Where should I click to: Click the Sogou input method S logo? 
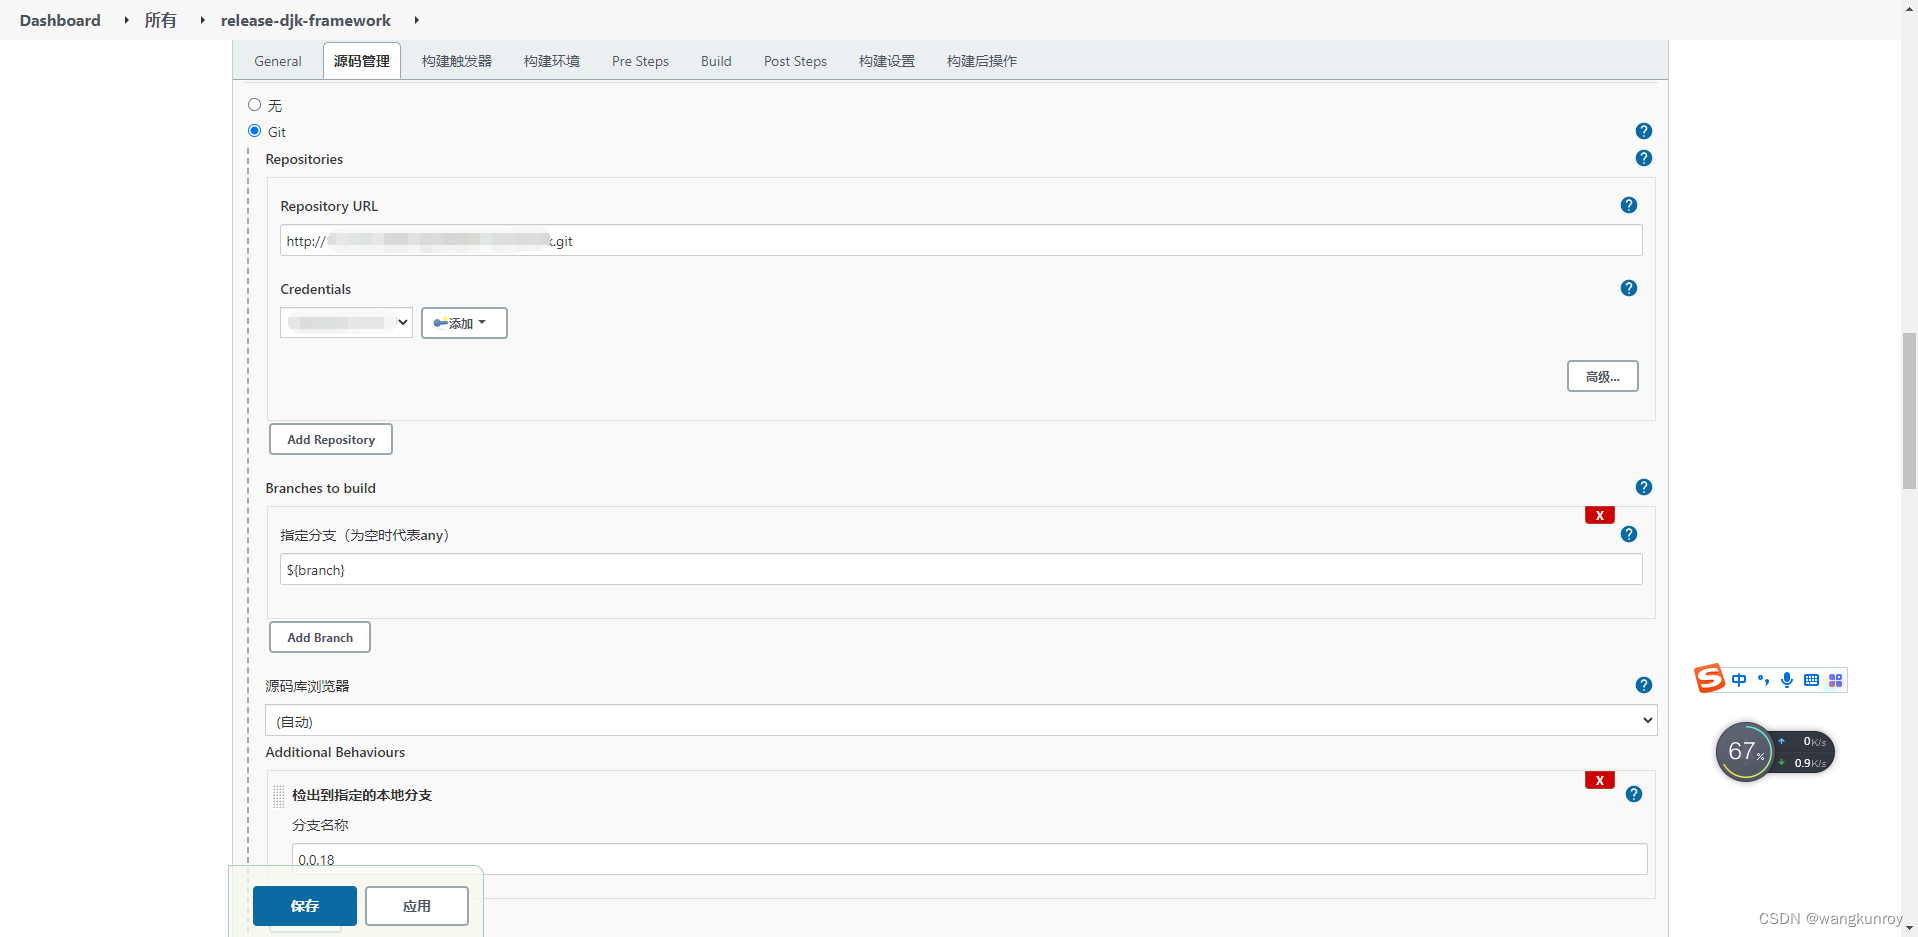tap(1709, 678)
